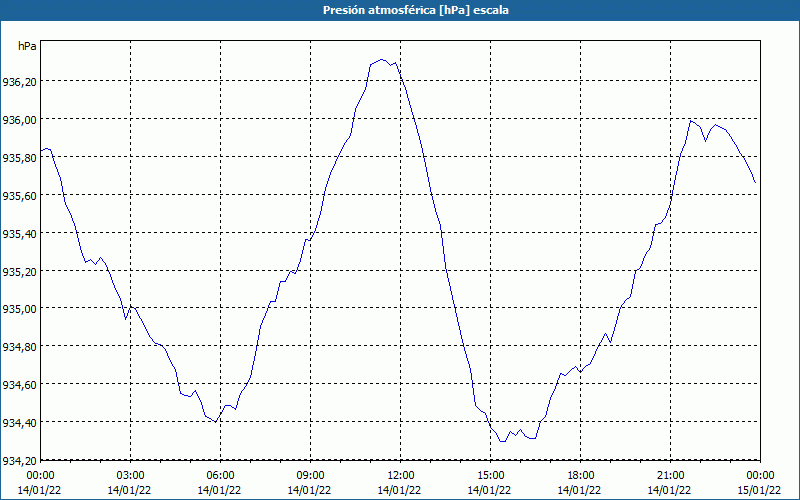Click the 03:00 time axis label
Screen dimensions: 800x500
(131, 476)
